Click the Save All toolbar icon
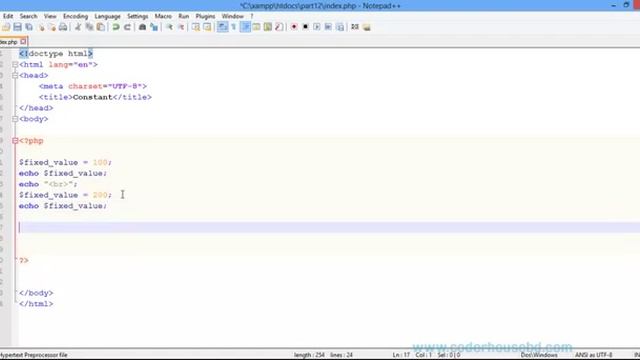Viewport: 640px width, 360px height. [x=29, y=27]
